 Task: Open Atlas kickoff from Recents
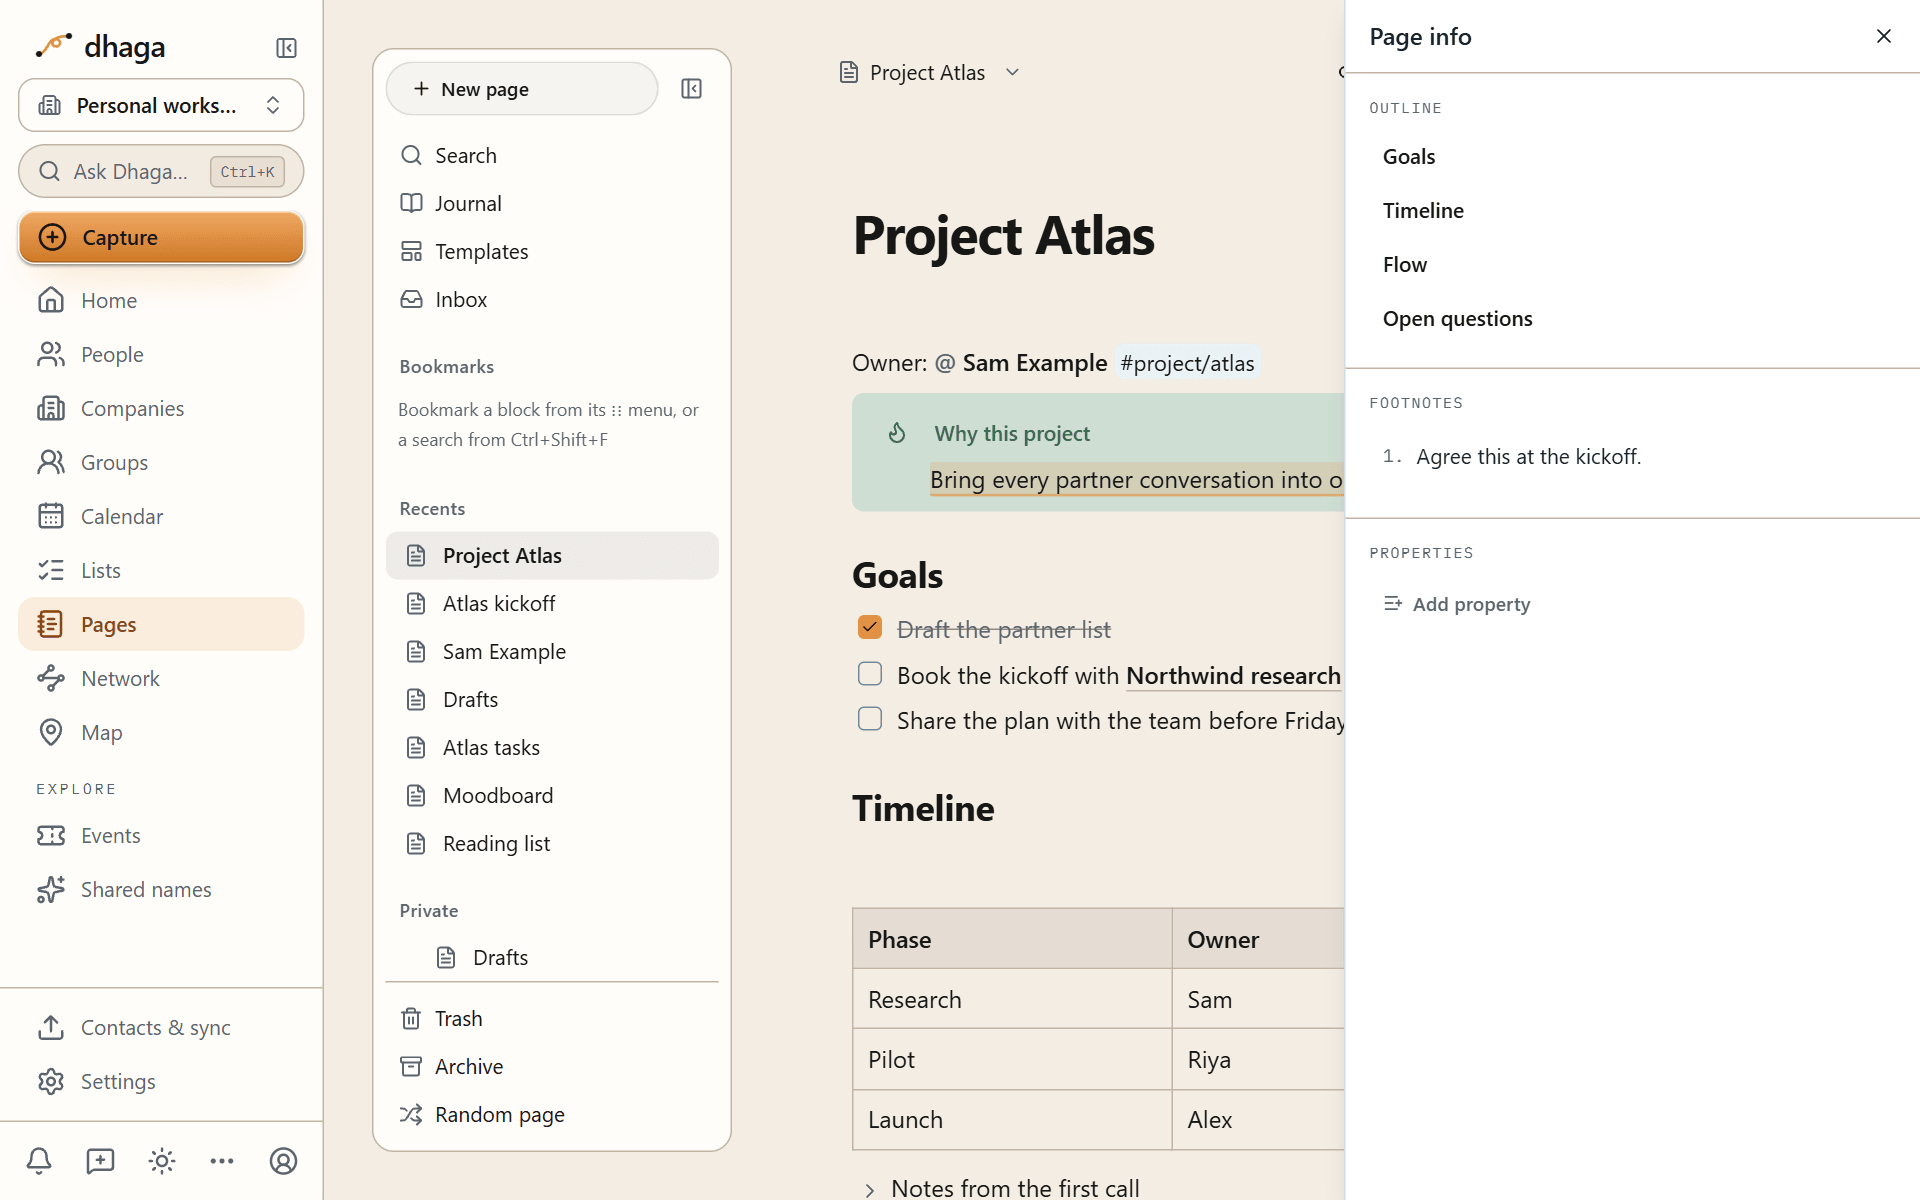pos(552,604)
